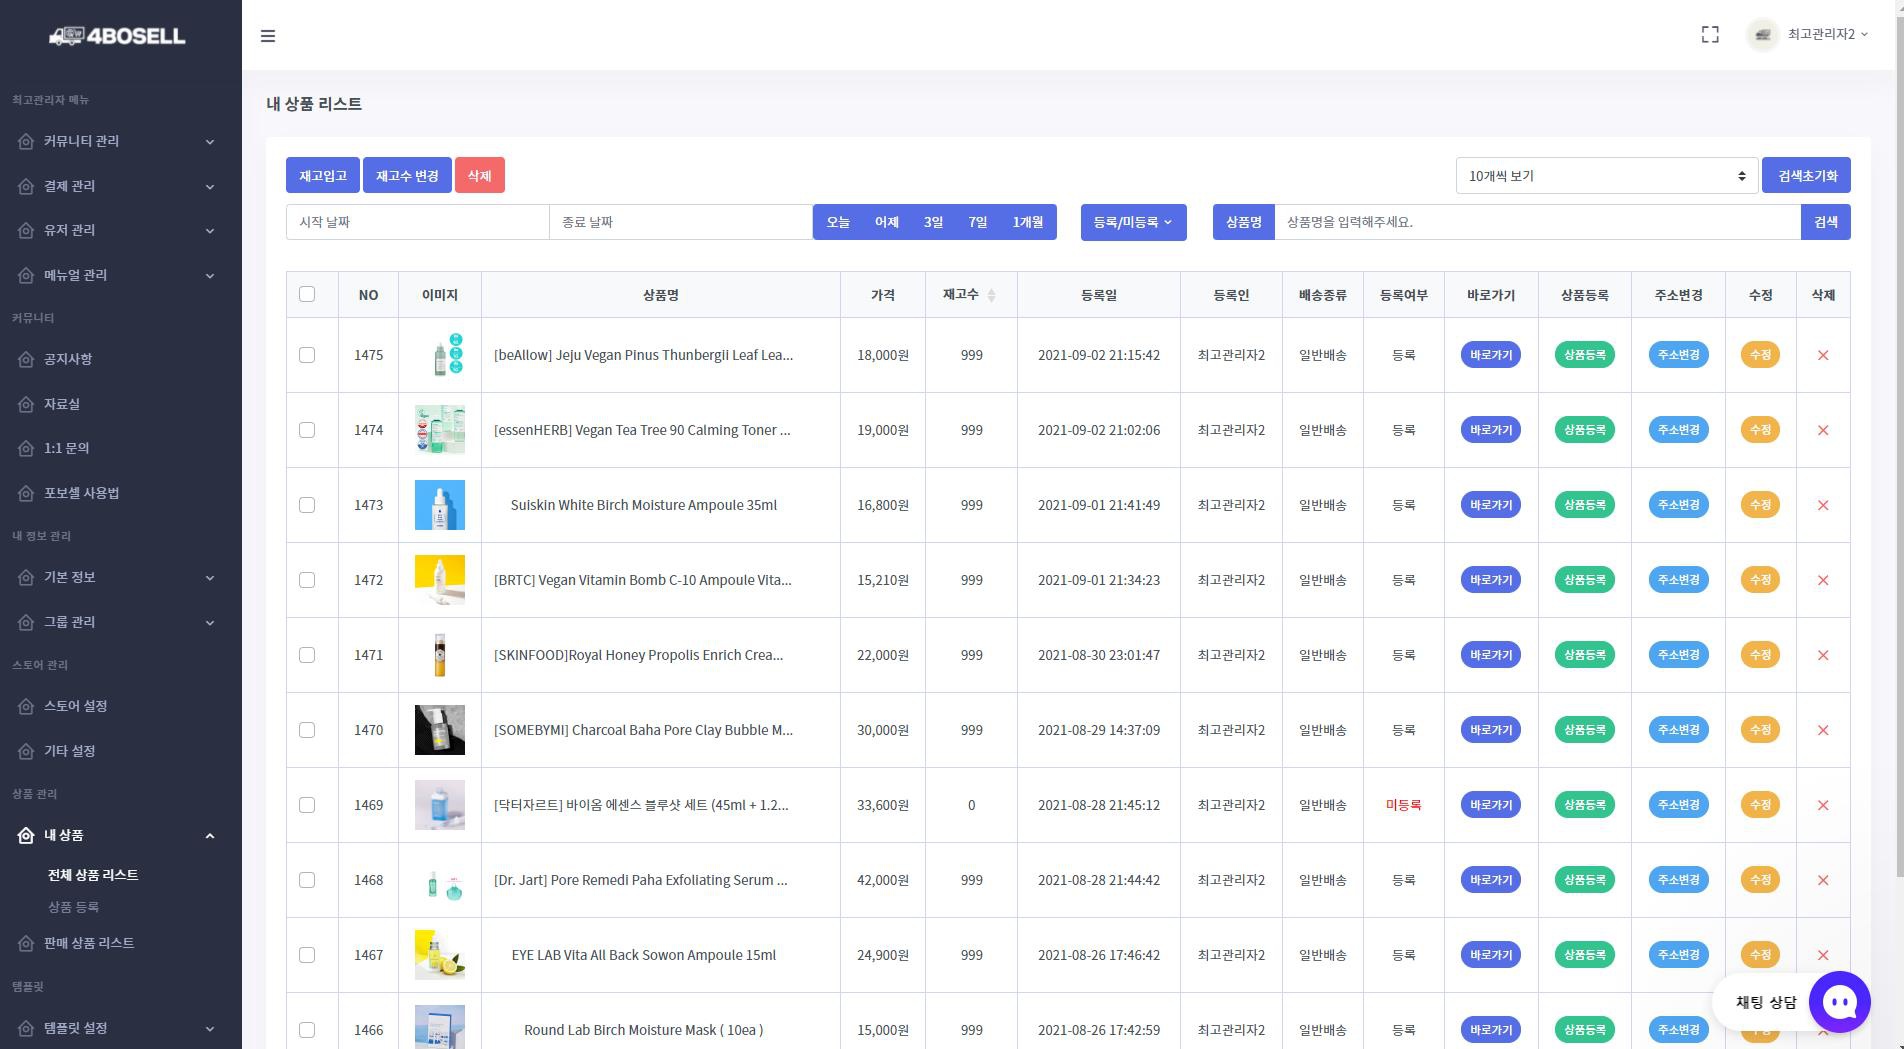This screenshot has width=1904, height=1049.
Task: Click the 판매 상품 리스트 sidebar icon
Action: pos(26,943)
